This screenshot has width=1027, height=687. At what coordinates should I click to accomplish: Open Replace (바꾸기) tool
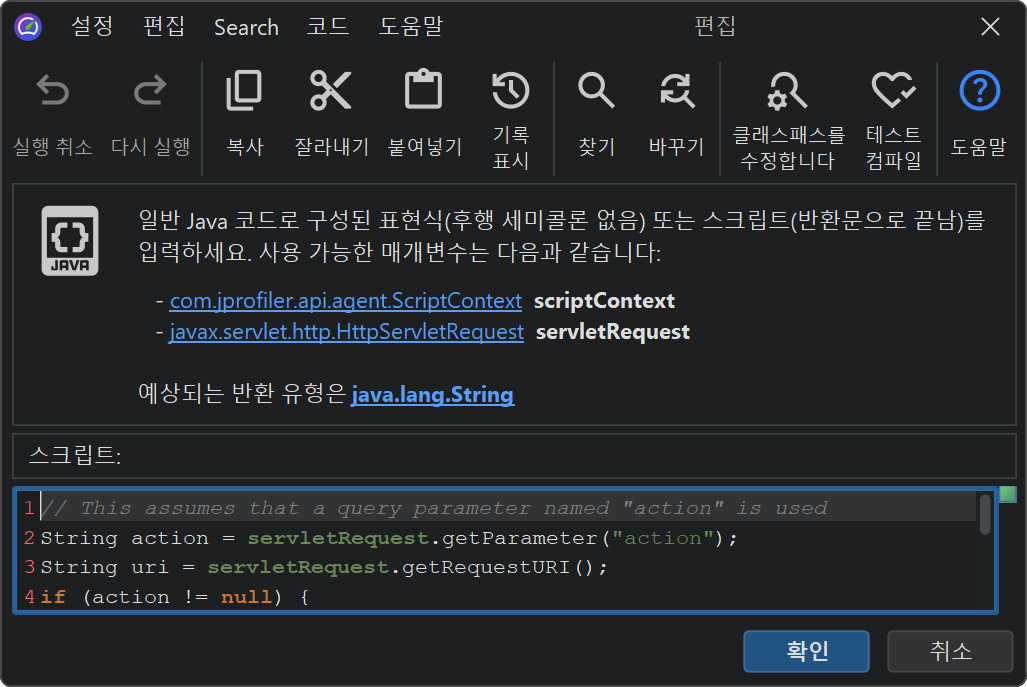677,91
